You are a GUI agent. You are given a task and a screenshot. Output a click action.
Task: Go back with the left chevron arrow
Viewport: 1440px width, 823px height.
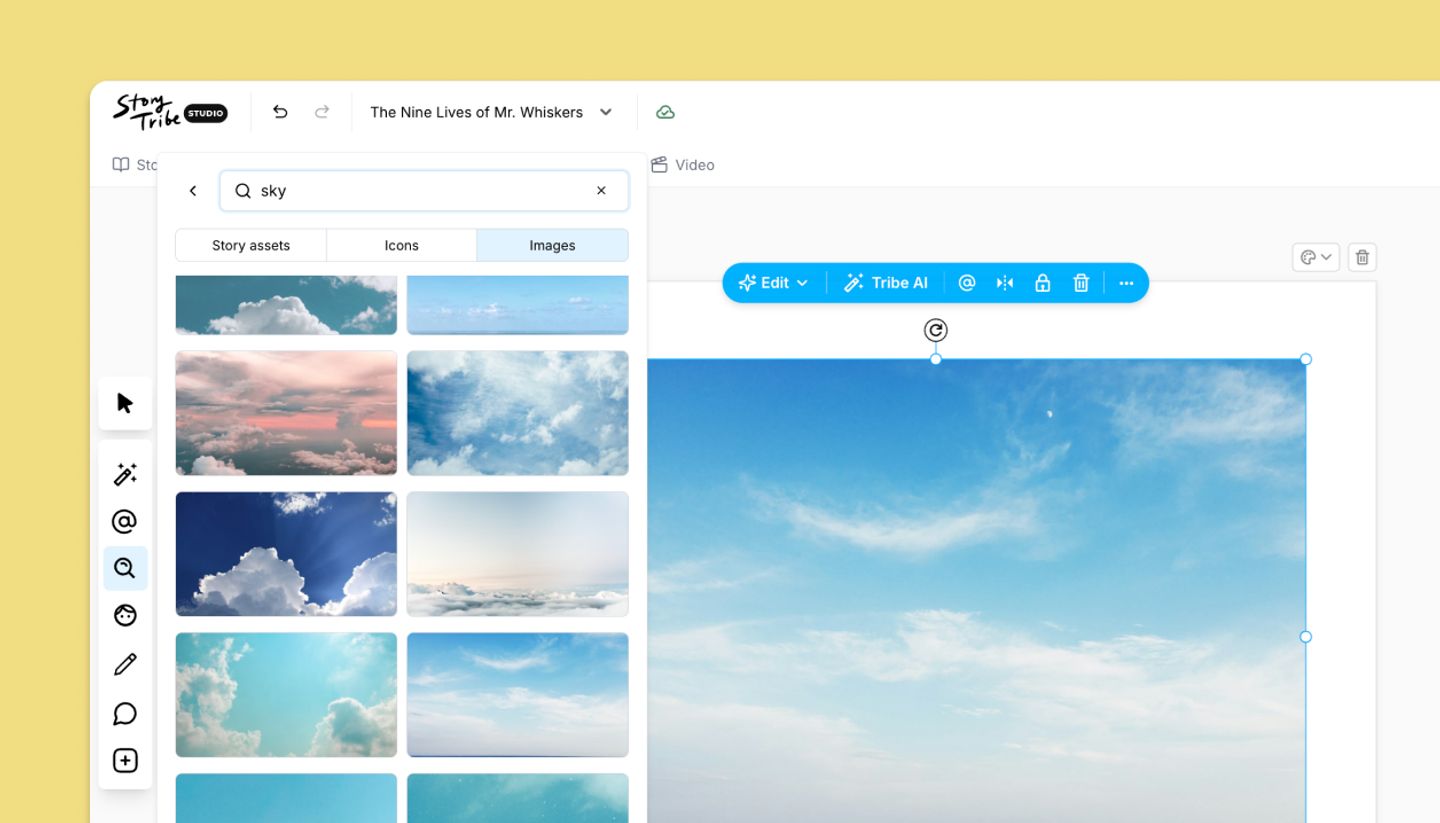pos(193,191)
